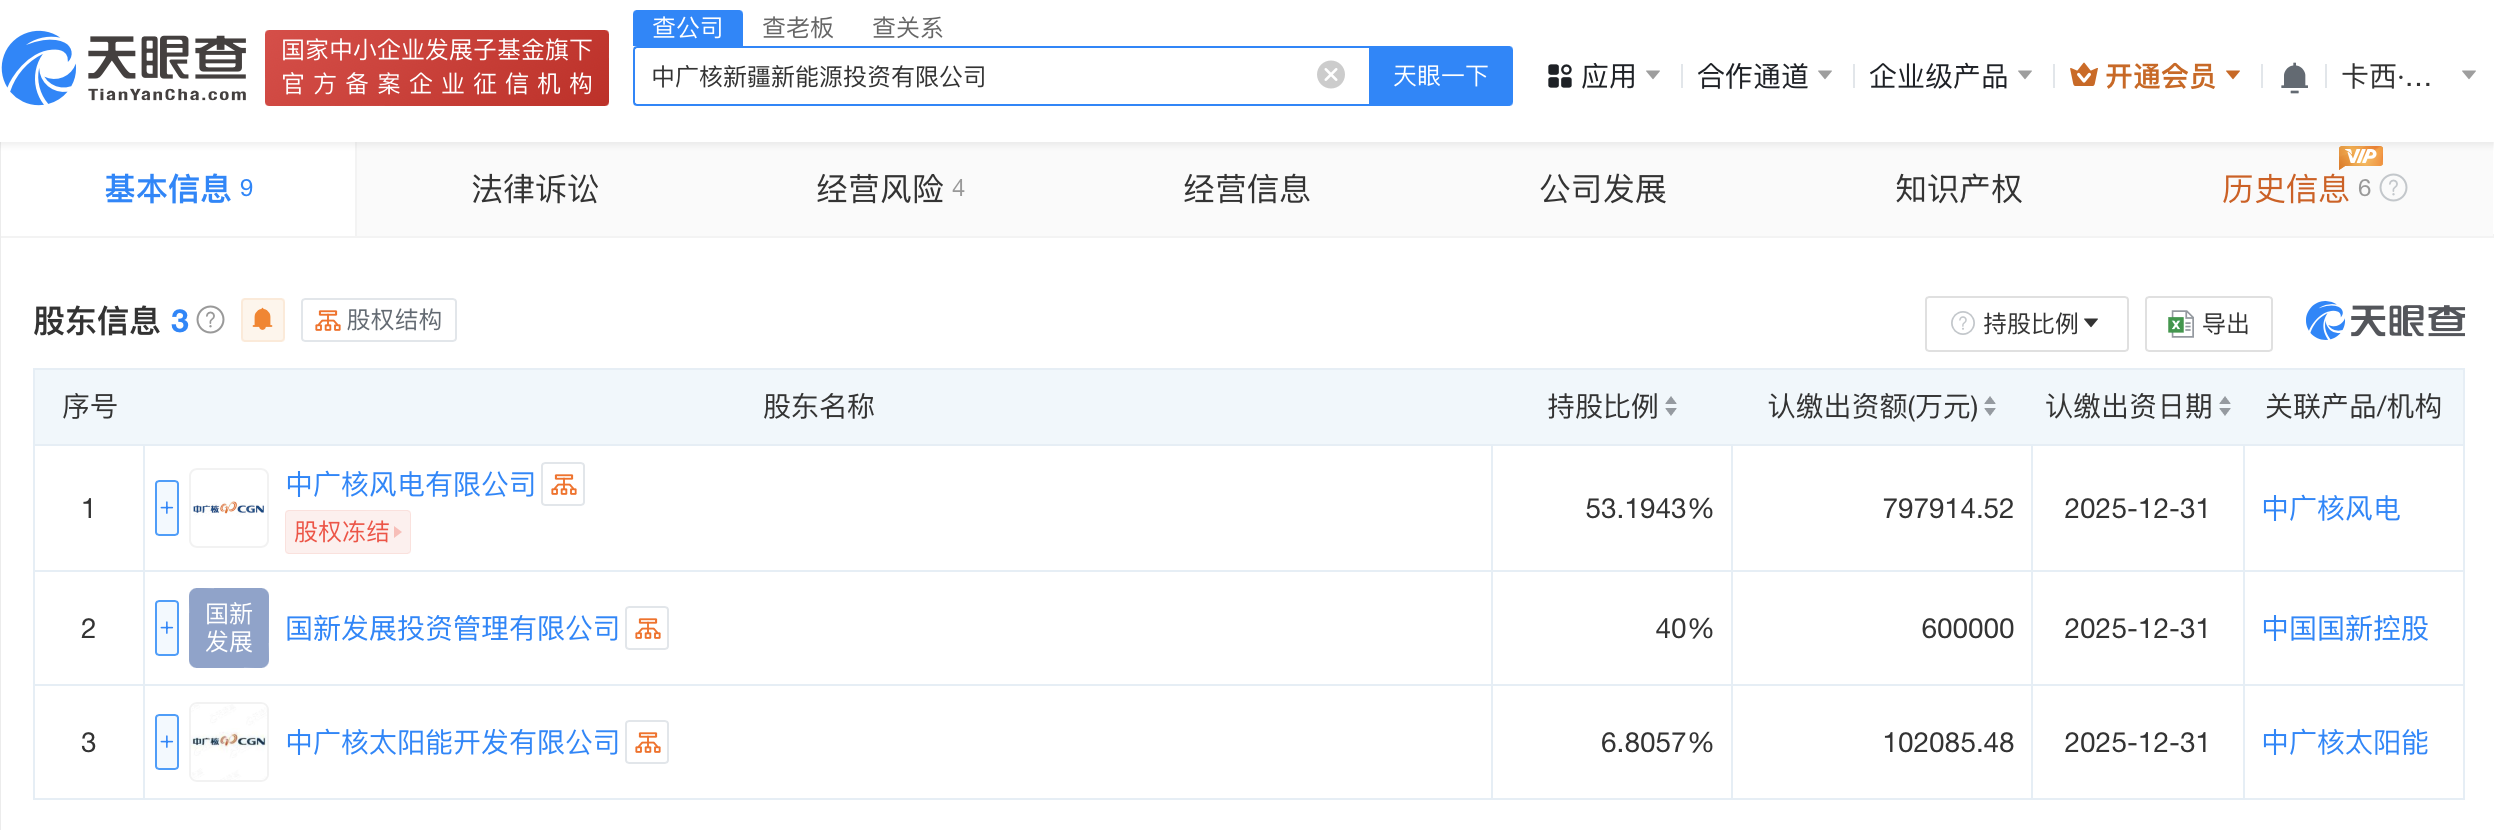Open equity chart icon beside 中广核风电有限公司
Screen dimensions: 2494x830
point(563,485)
